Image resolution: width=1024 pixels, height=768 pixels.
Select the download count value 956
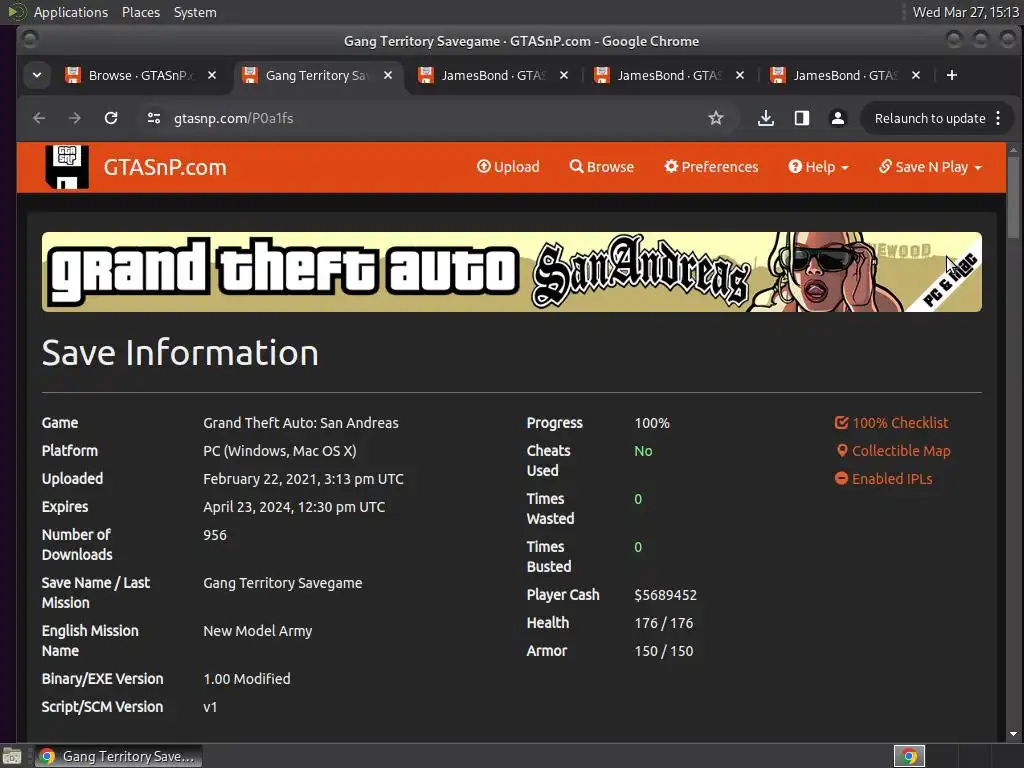pos(215,535)
